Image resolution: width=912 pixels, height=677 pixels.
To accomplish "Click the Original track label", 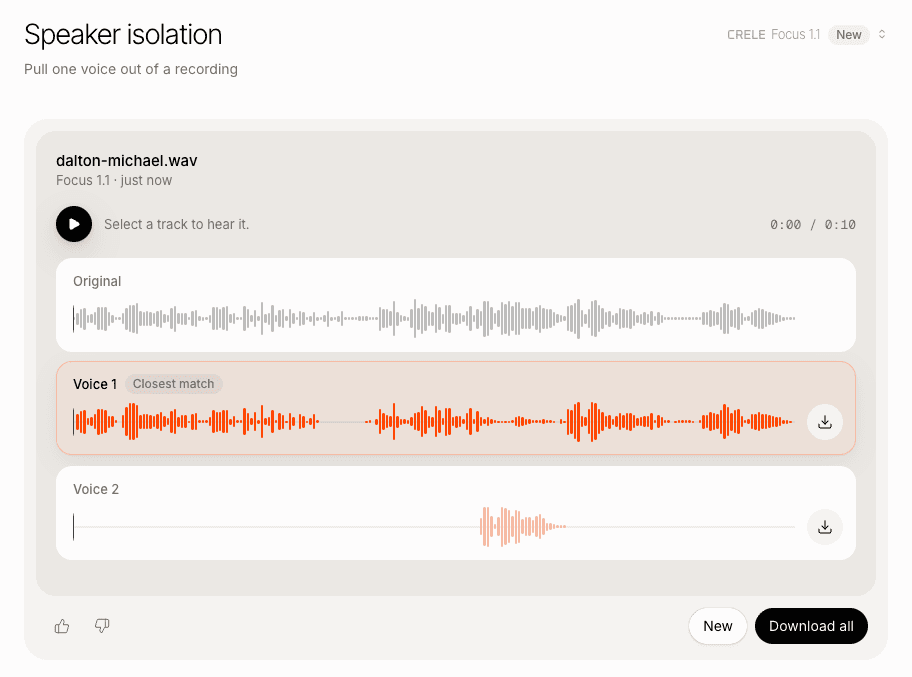I will 97,282.
